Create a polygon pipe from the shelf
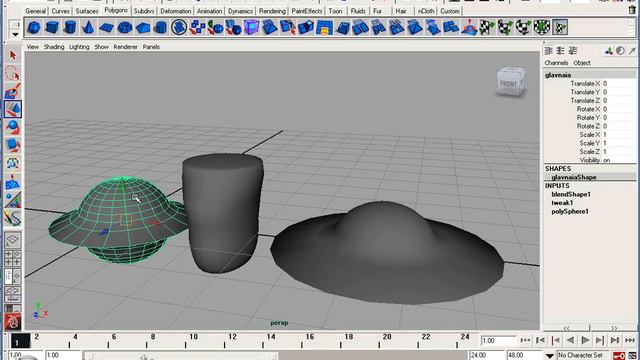The height and width of the screenshot is (360, 640). click(x=161, y=27)
